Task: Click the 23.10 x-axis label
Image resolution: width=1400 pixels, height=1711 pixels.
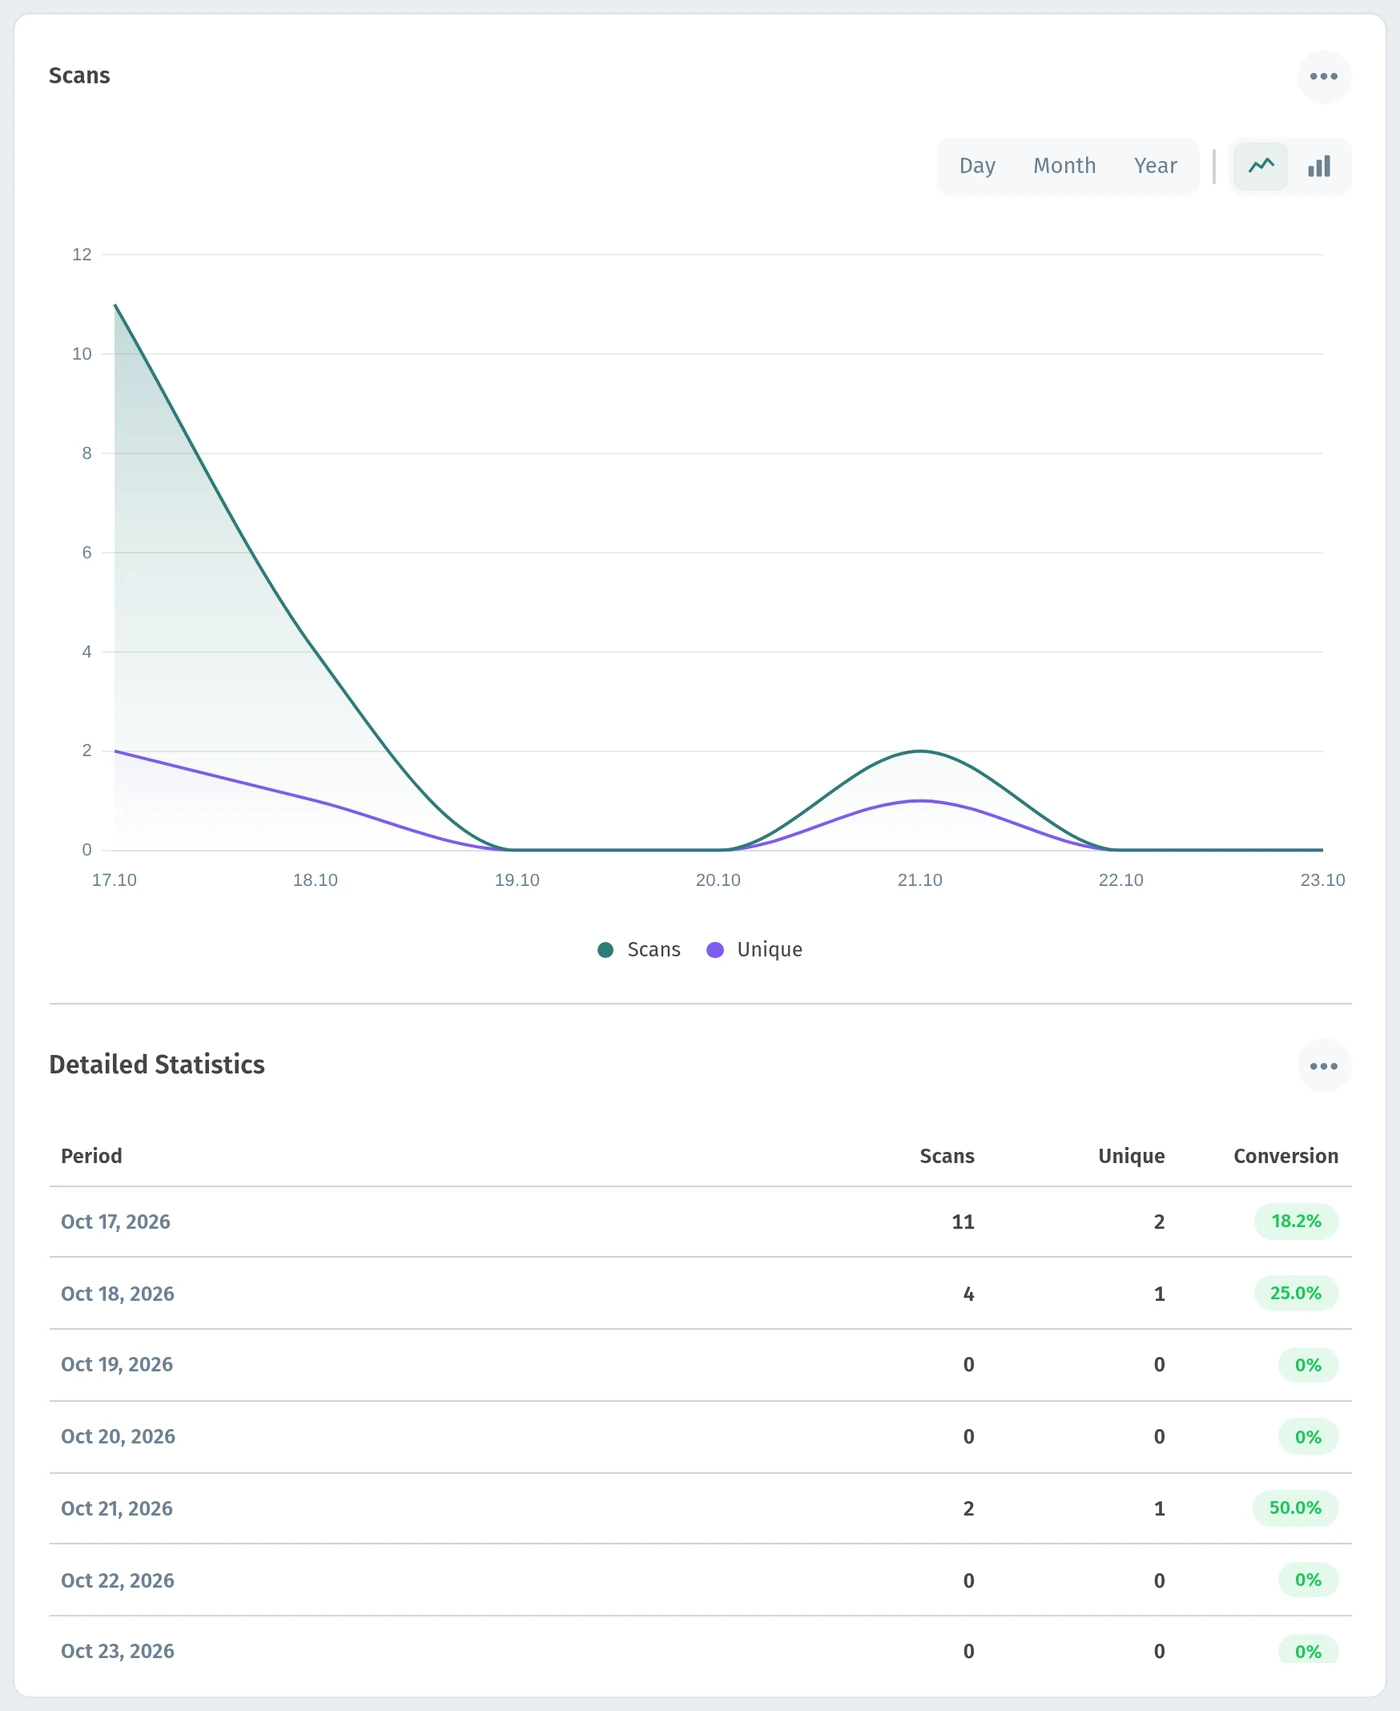Action: click(x=1322, y=880)
